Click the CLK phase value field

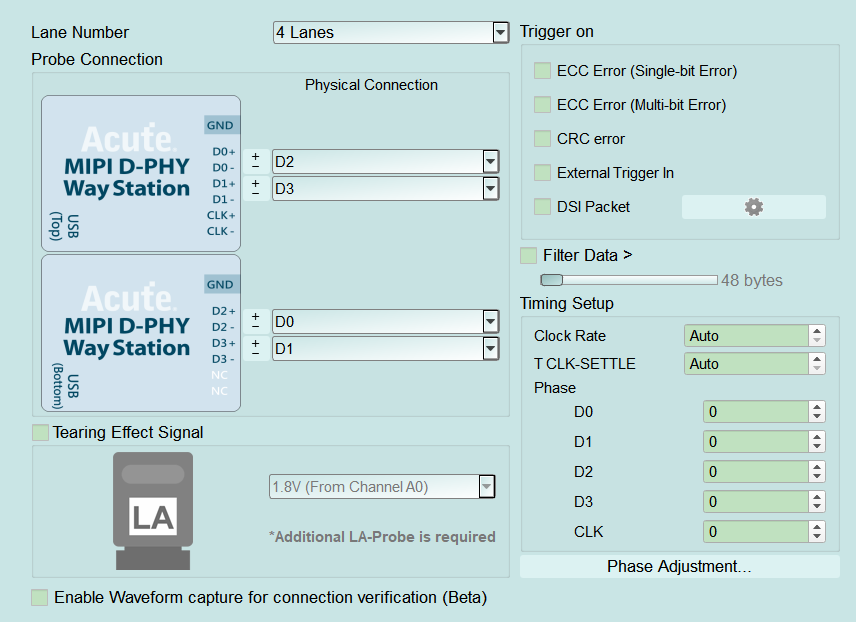click(756, 532)
